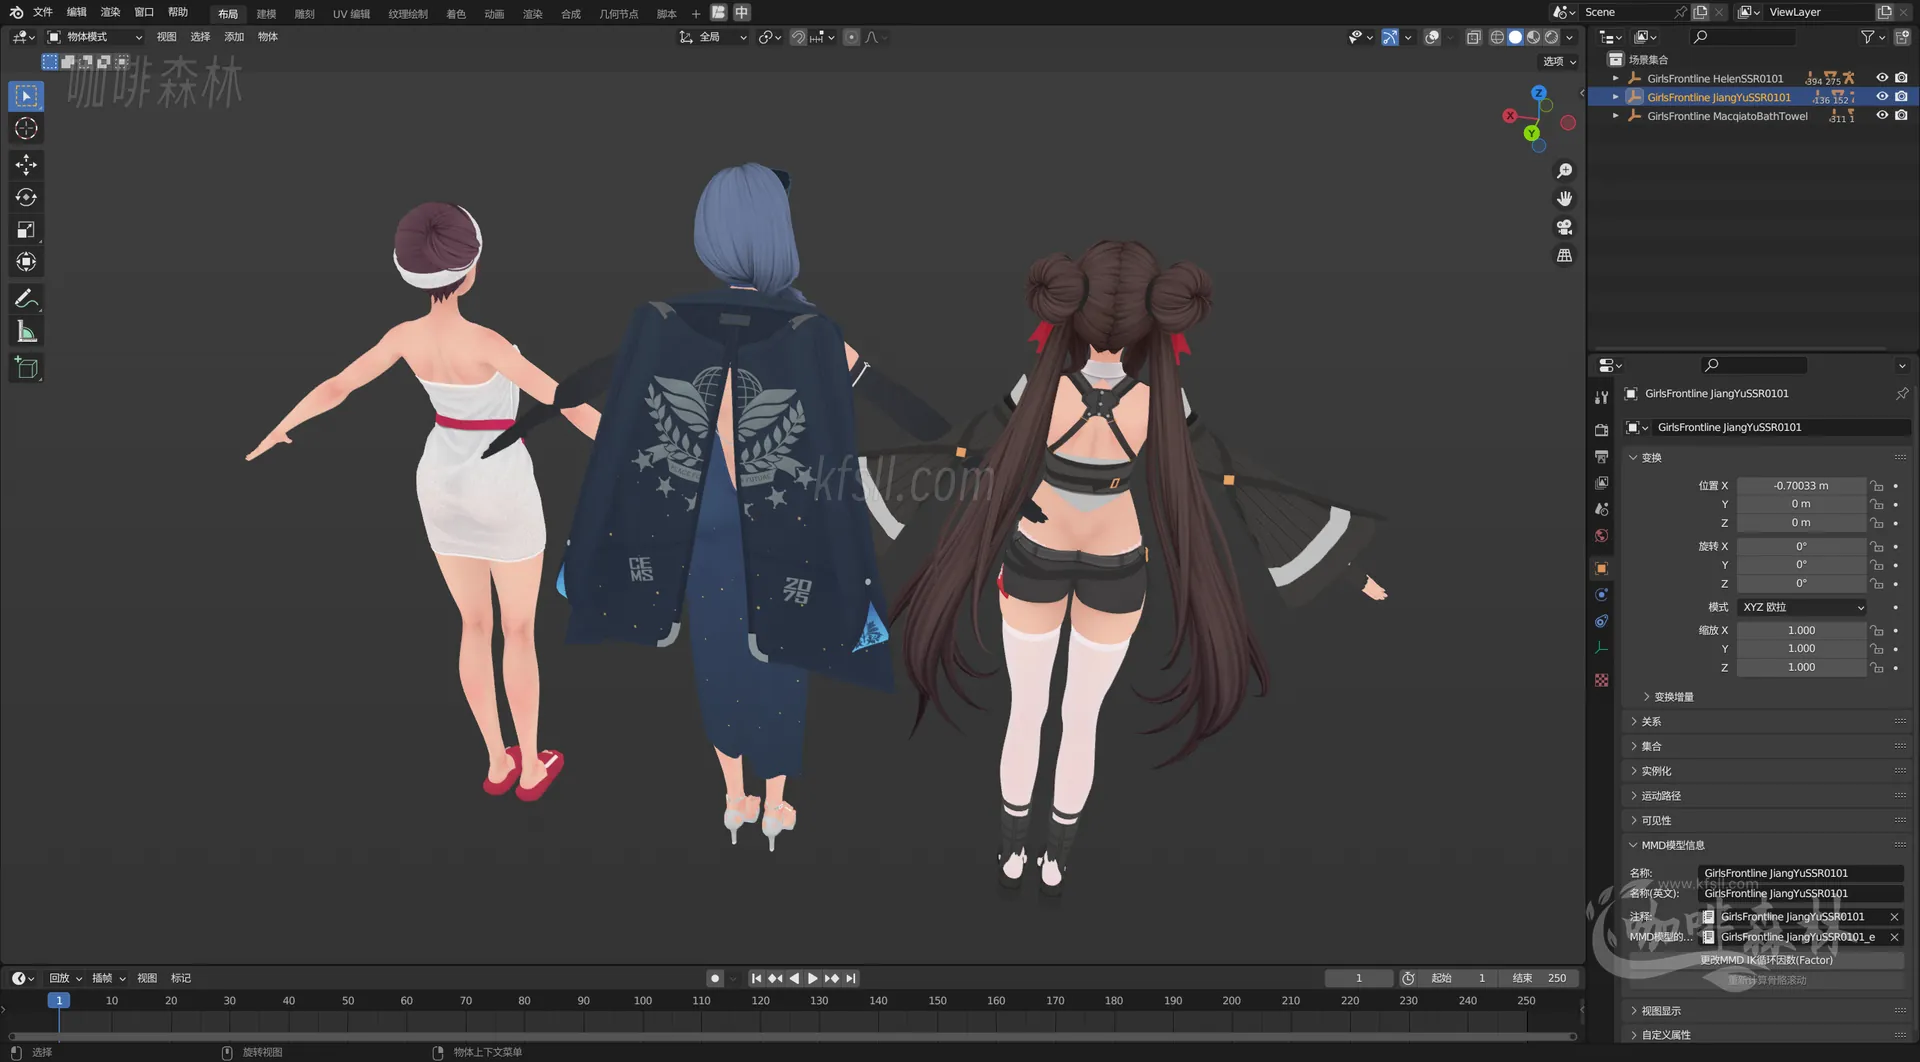Viewport: 1920px width, 1062px height.
Task: Click the 重新计算骨骼滚动 button
Action: click(1767, 979)
